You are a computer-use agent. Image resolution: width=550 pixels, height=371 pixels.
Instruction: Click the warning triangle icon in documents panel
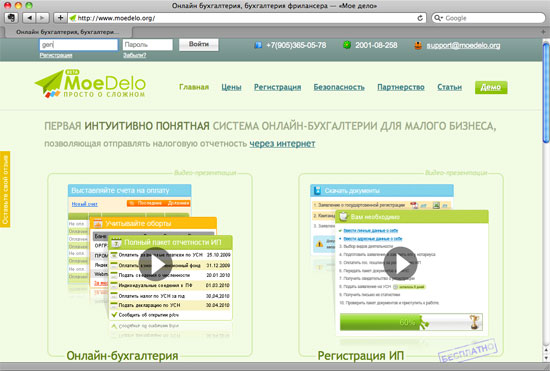[x=319, y=243]
